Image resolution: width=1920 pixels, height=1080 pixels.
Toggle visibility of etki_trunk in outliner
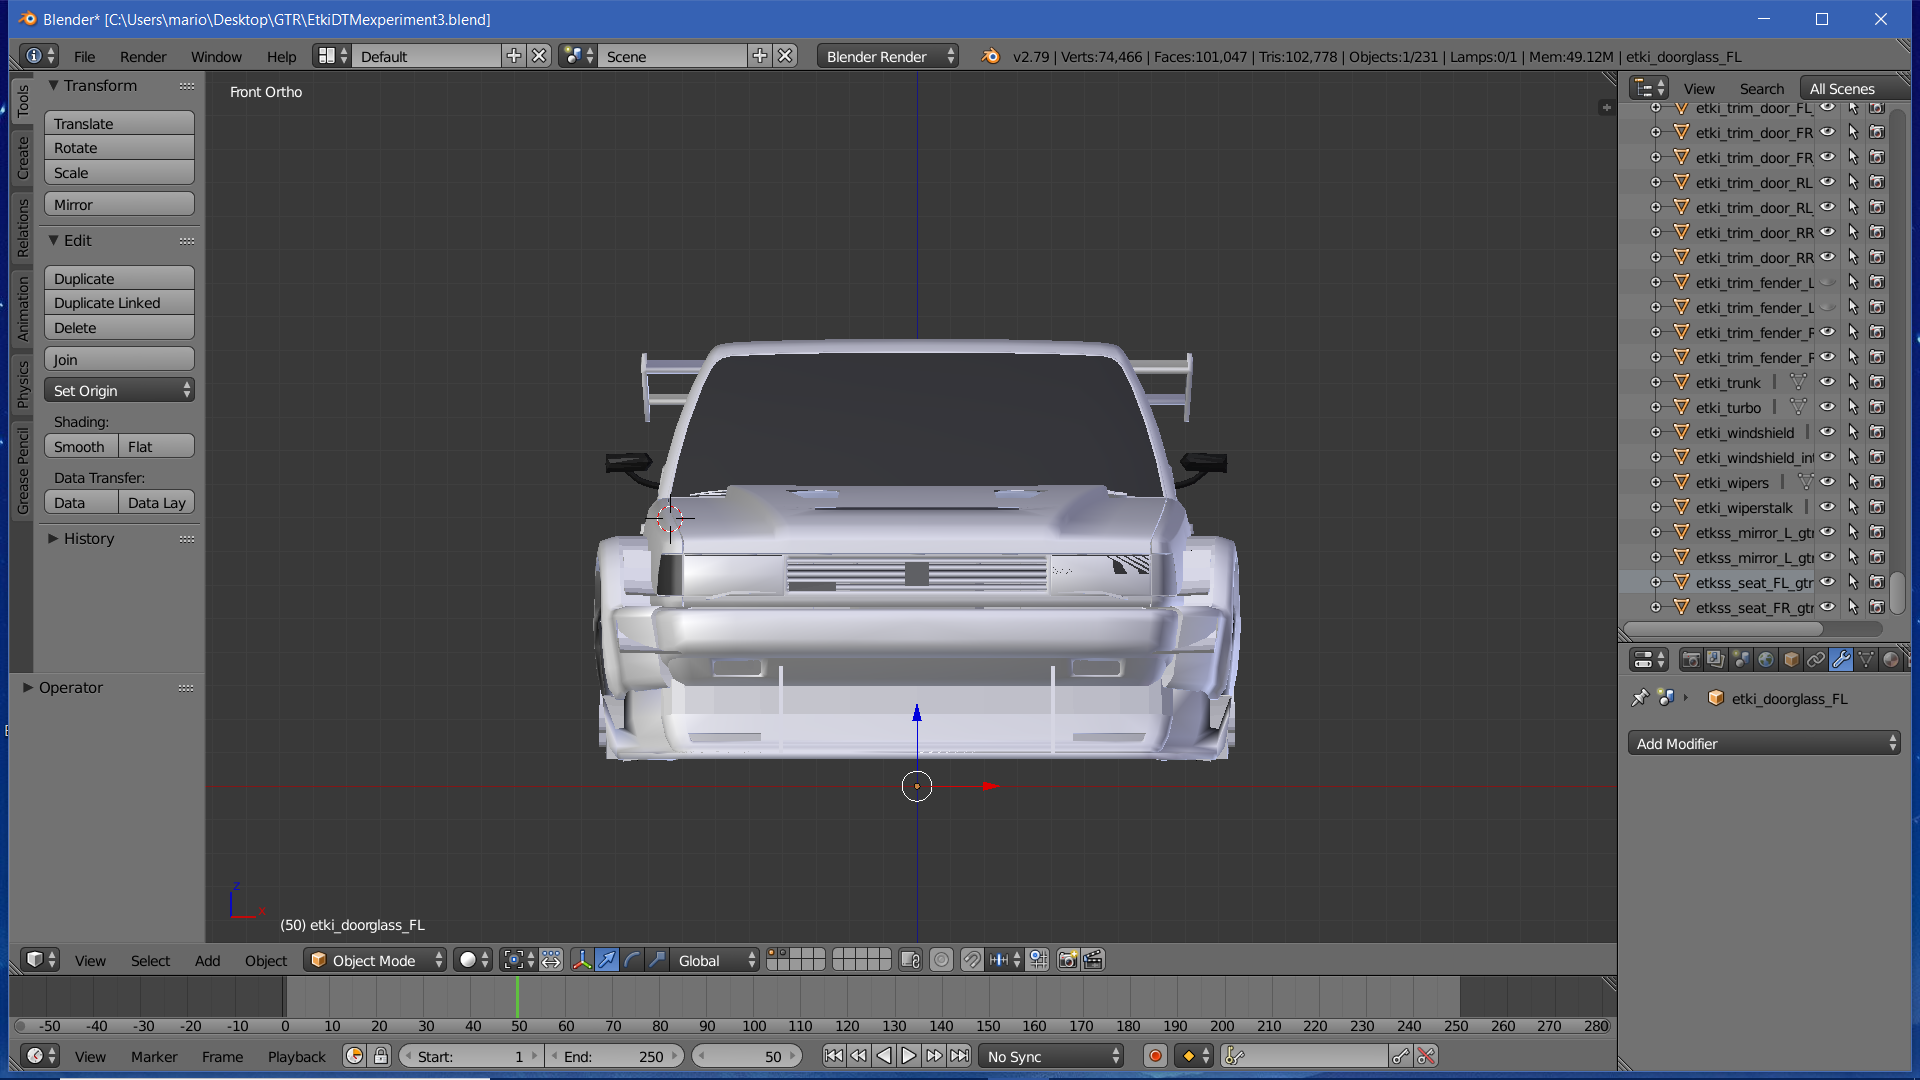(x=1827, y=383)
